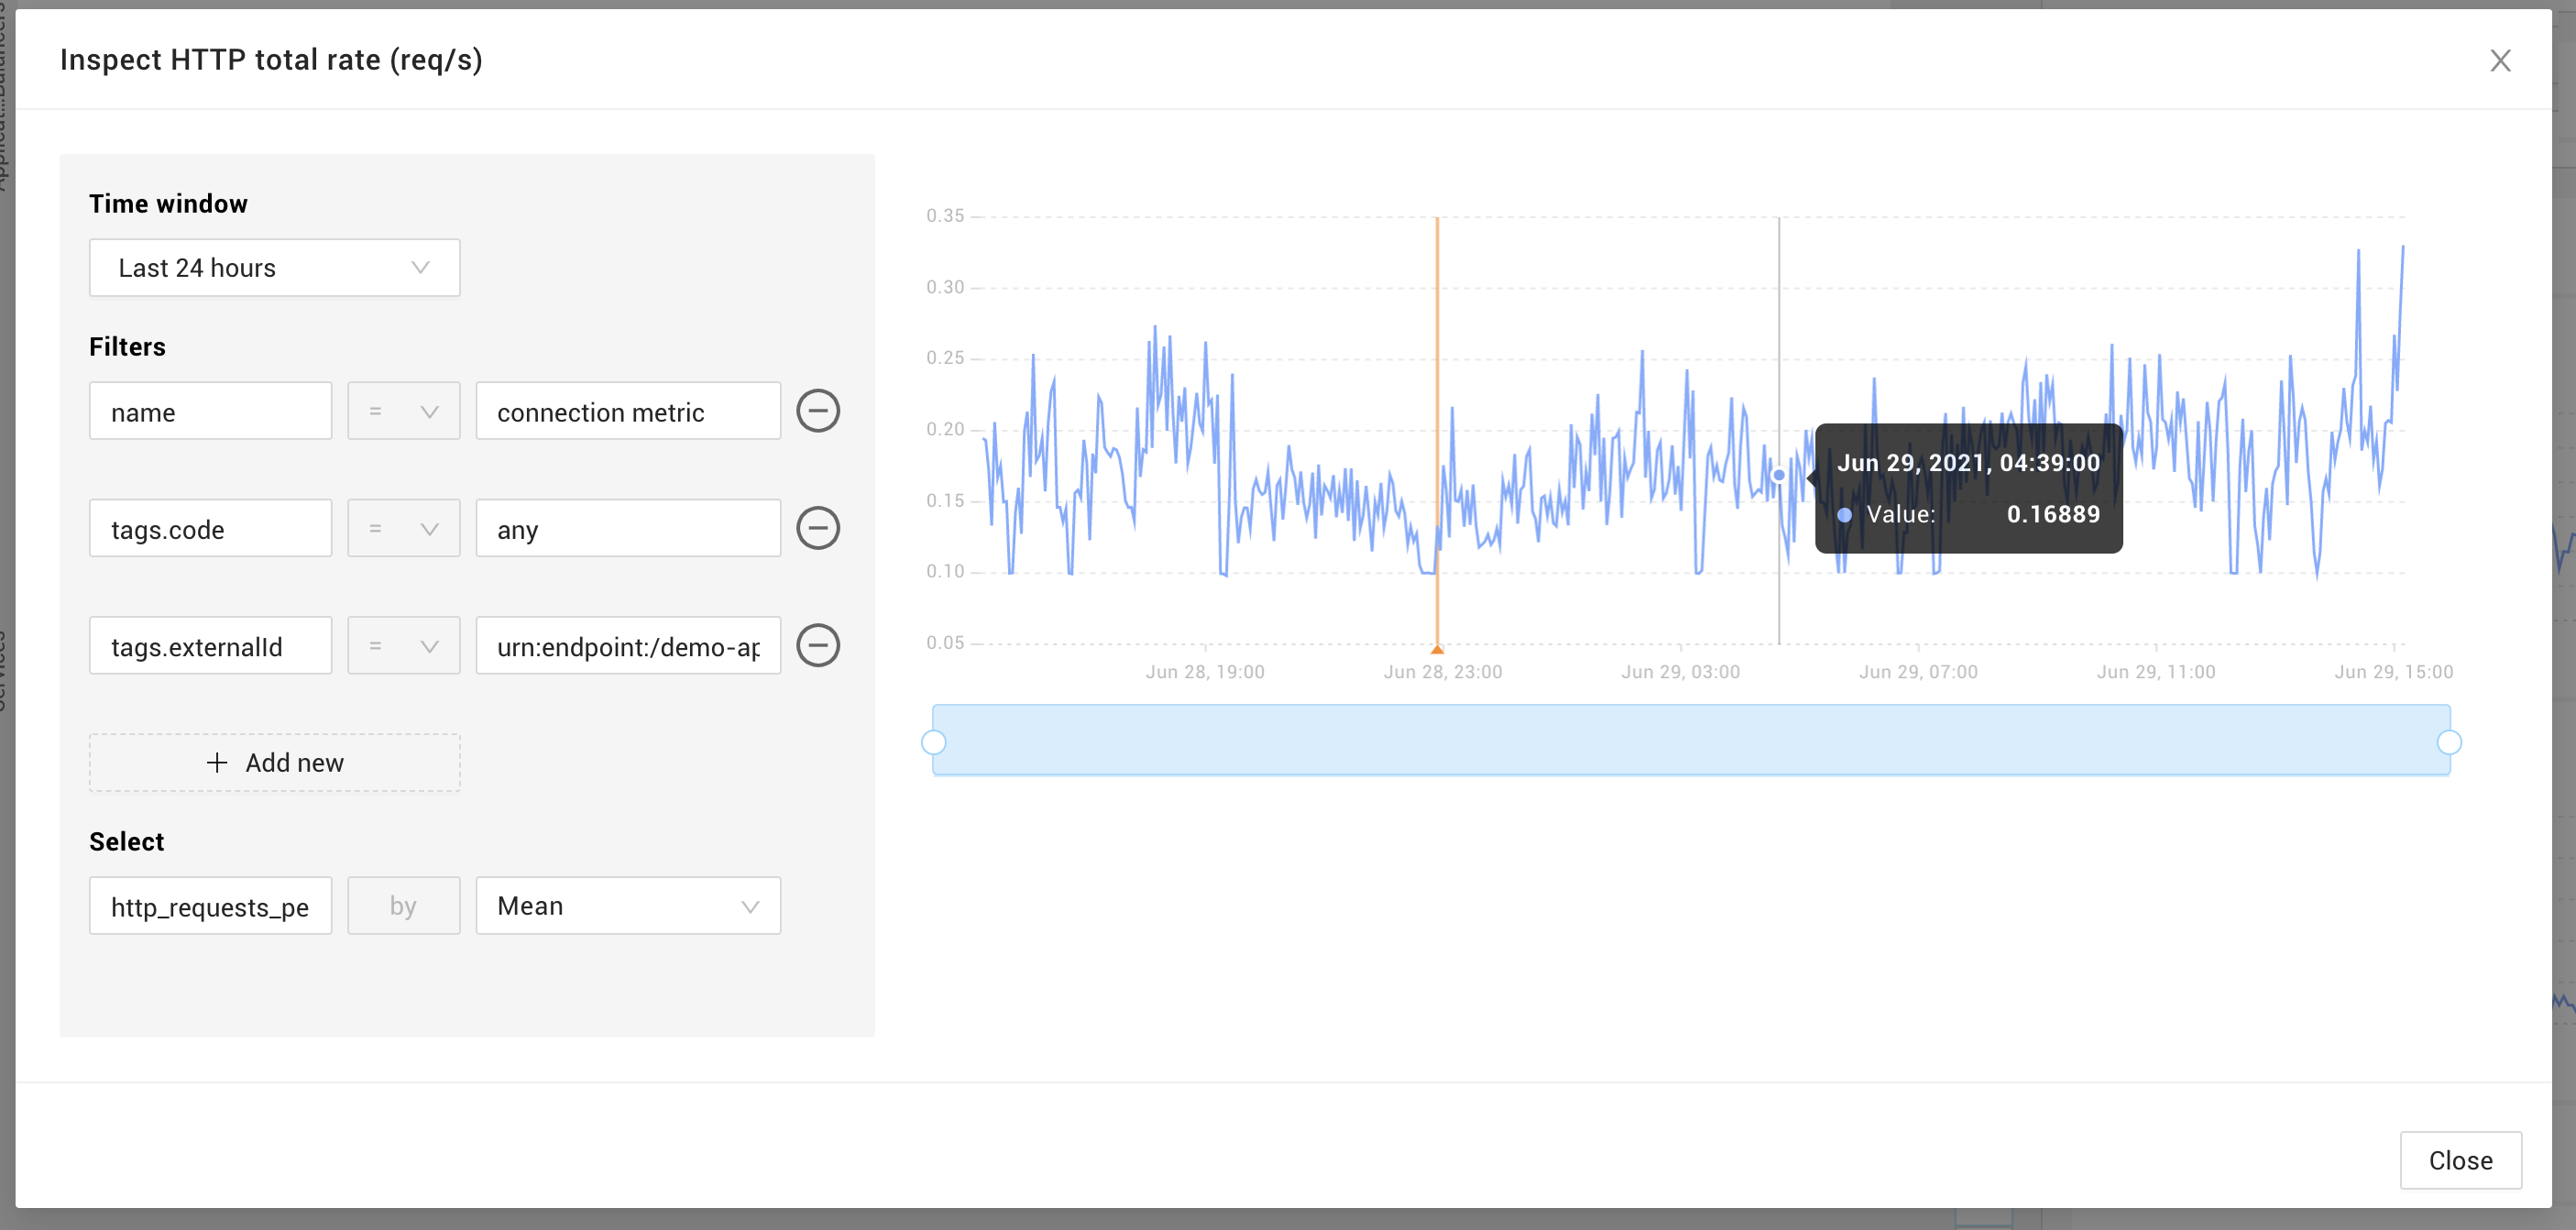Remove the tags.code filter row
Image resolution: width=2576 pixels, height=1230 pixels.
coord(818,528)
